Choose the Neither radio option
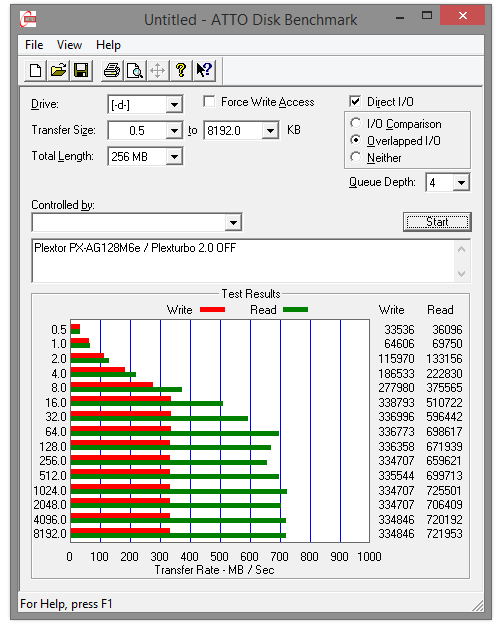499x625 pixels. 355,157
